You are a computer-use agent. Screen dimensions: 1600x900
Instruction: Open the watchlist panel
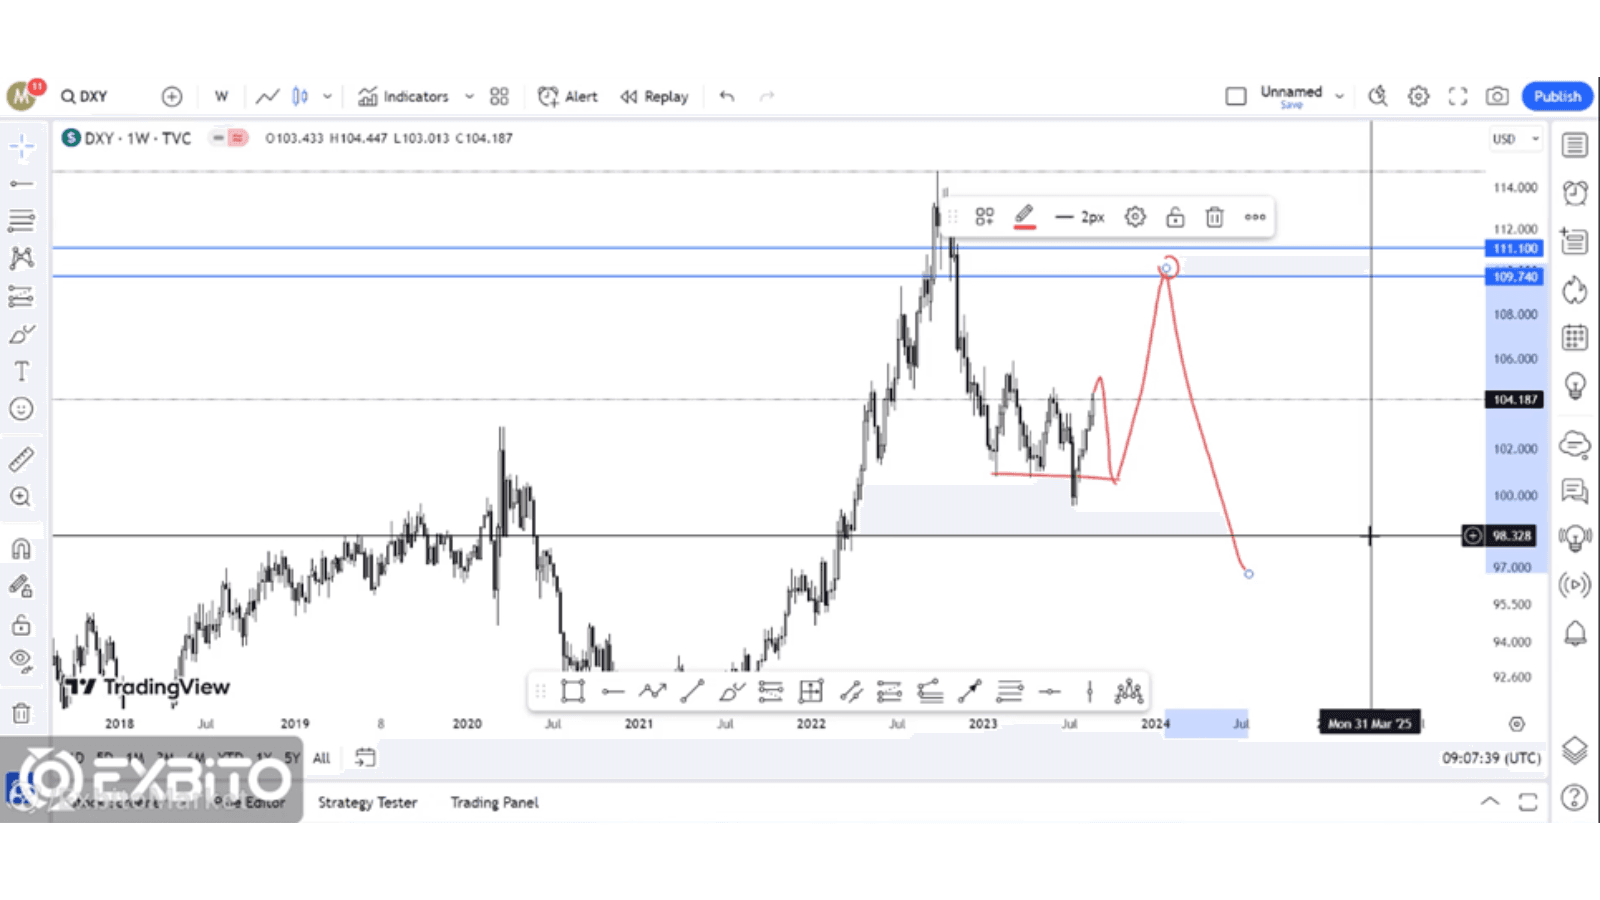click(x=1575, y=146)
